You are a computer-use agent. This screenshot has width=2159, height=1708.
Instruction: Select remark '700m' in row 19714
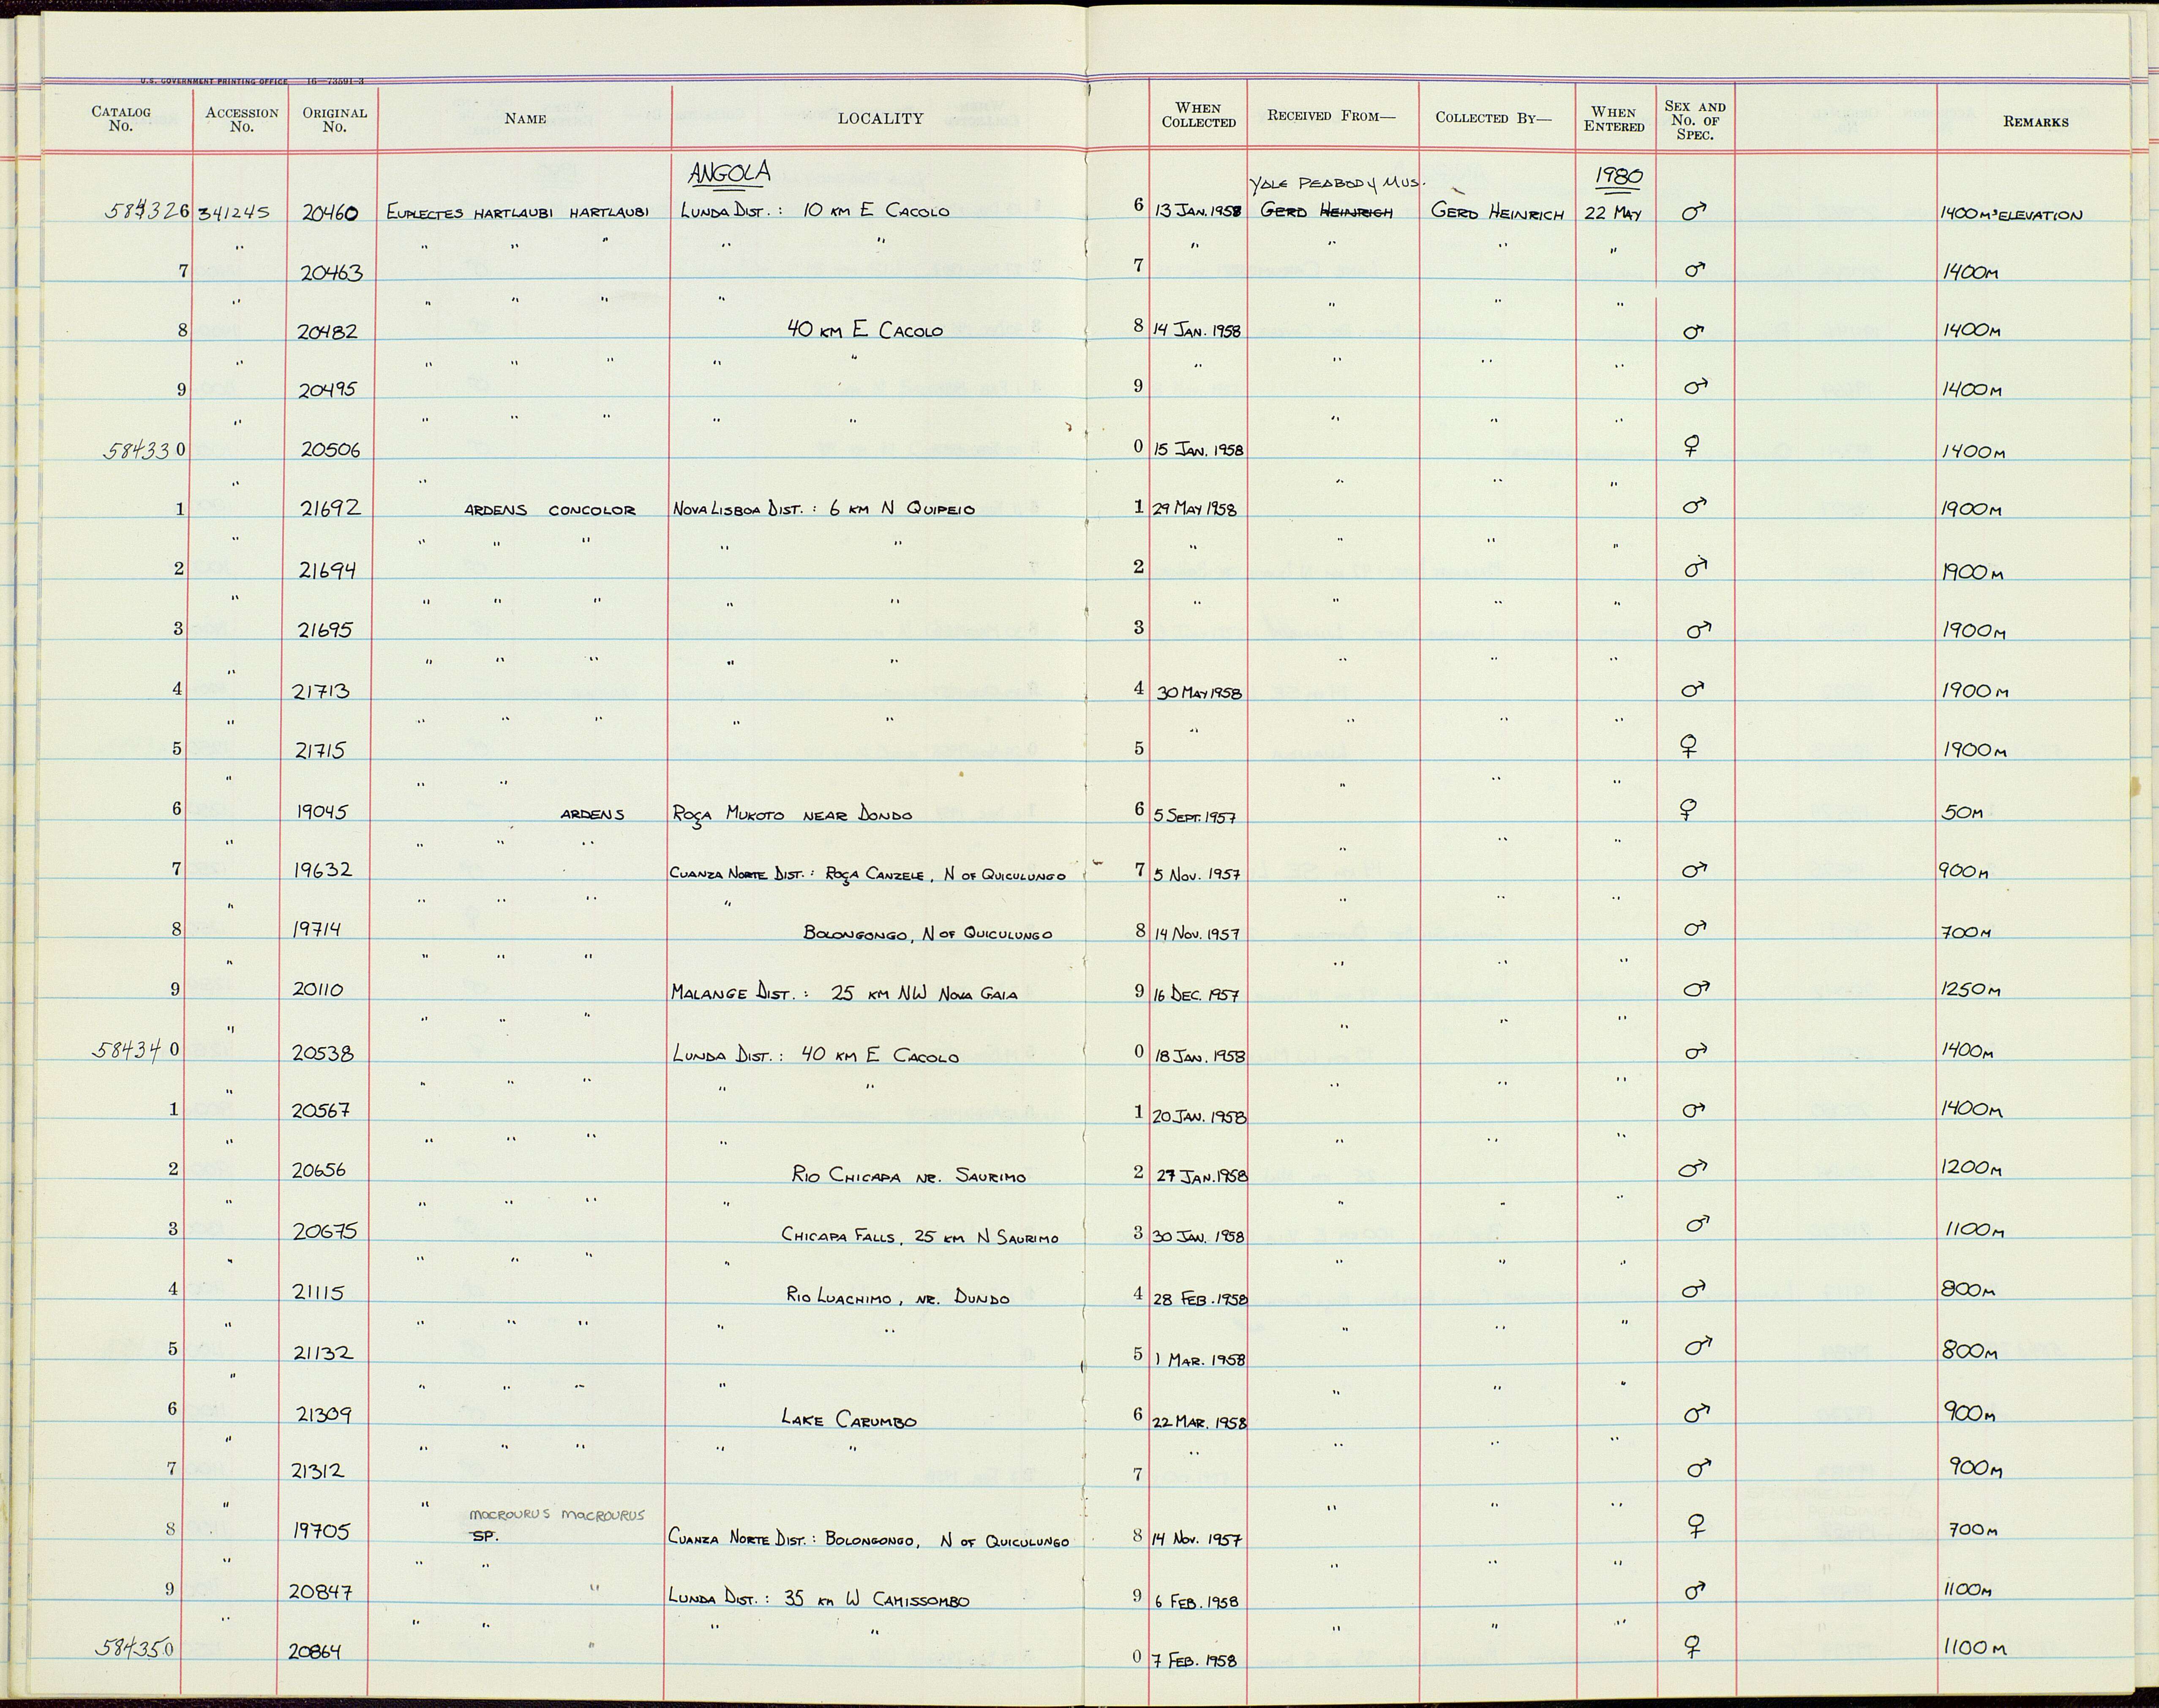tap(1965, 932)
